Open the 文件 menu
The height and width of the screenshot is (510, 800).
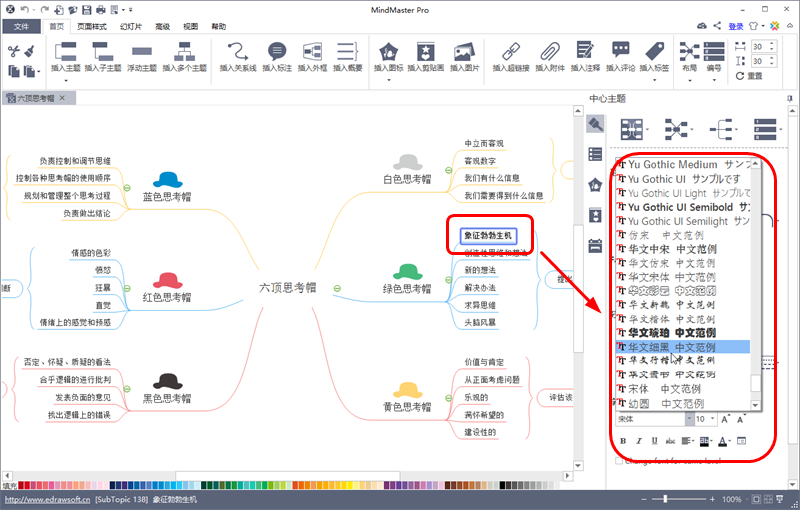click(22, 27)
